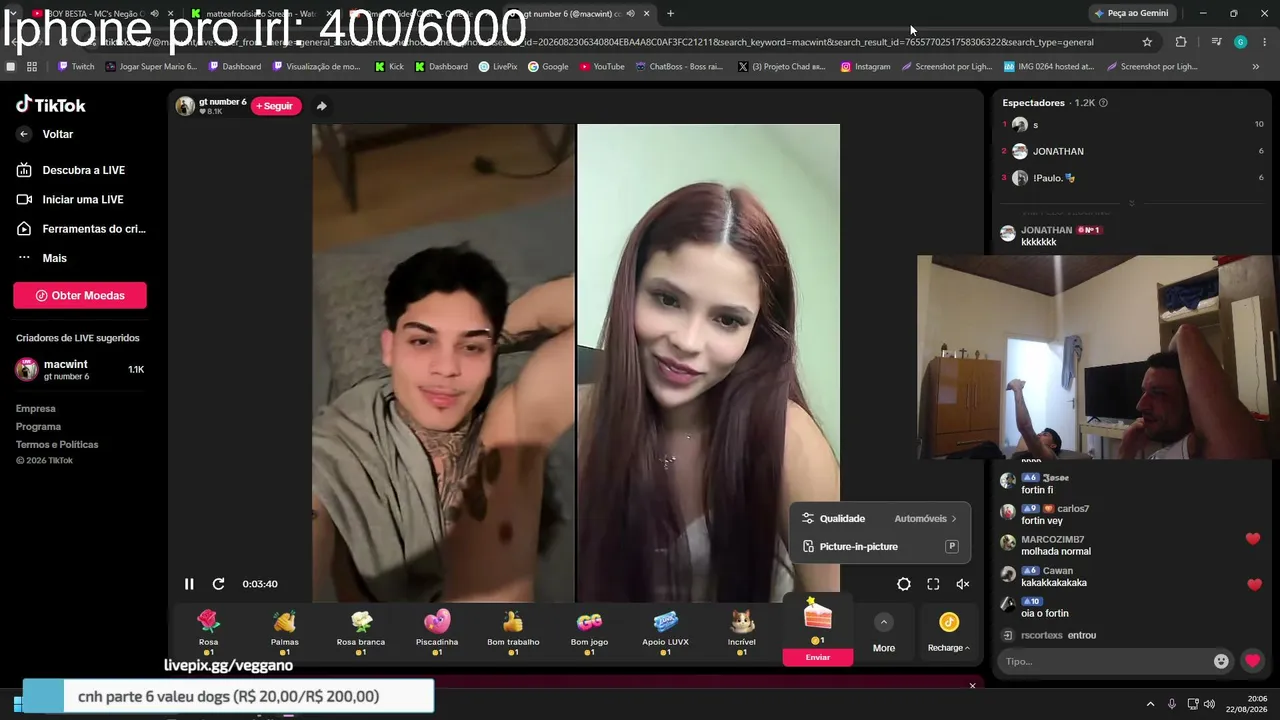Open the taskbar volume control
This screenshot has width=1280, height=720.
click(x=1210, y=704)
